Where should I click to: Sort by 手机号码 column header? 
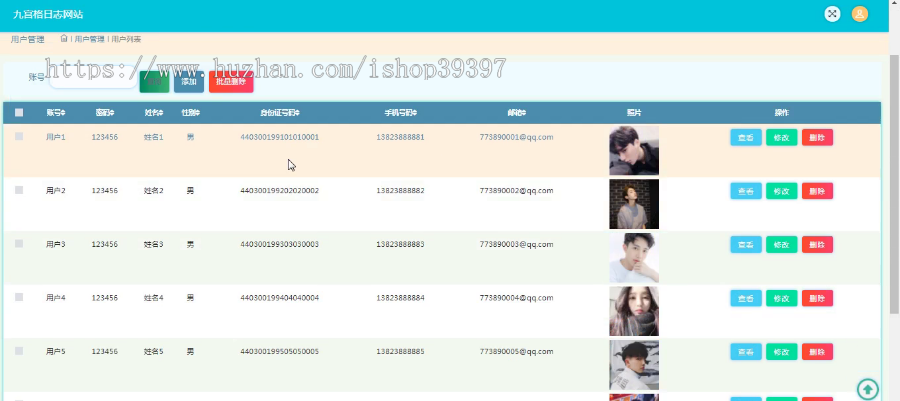coord(401,113)
